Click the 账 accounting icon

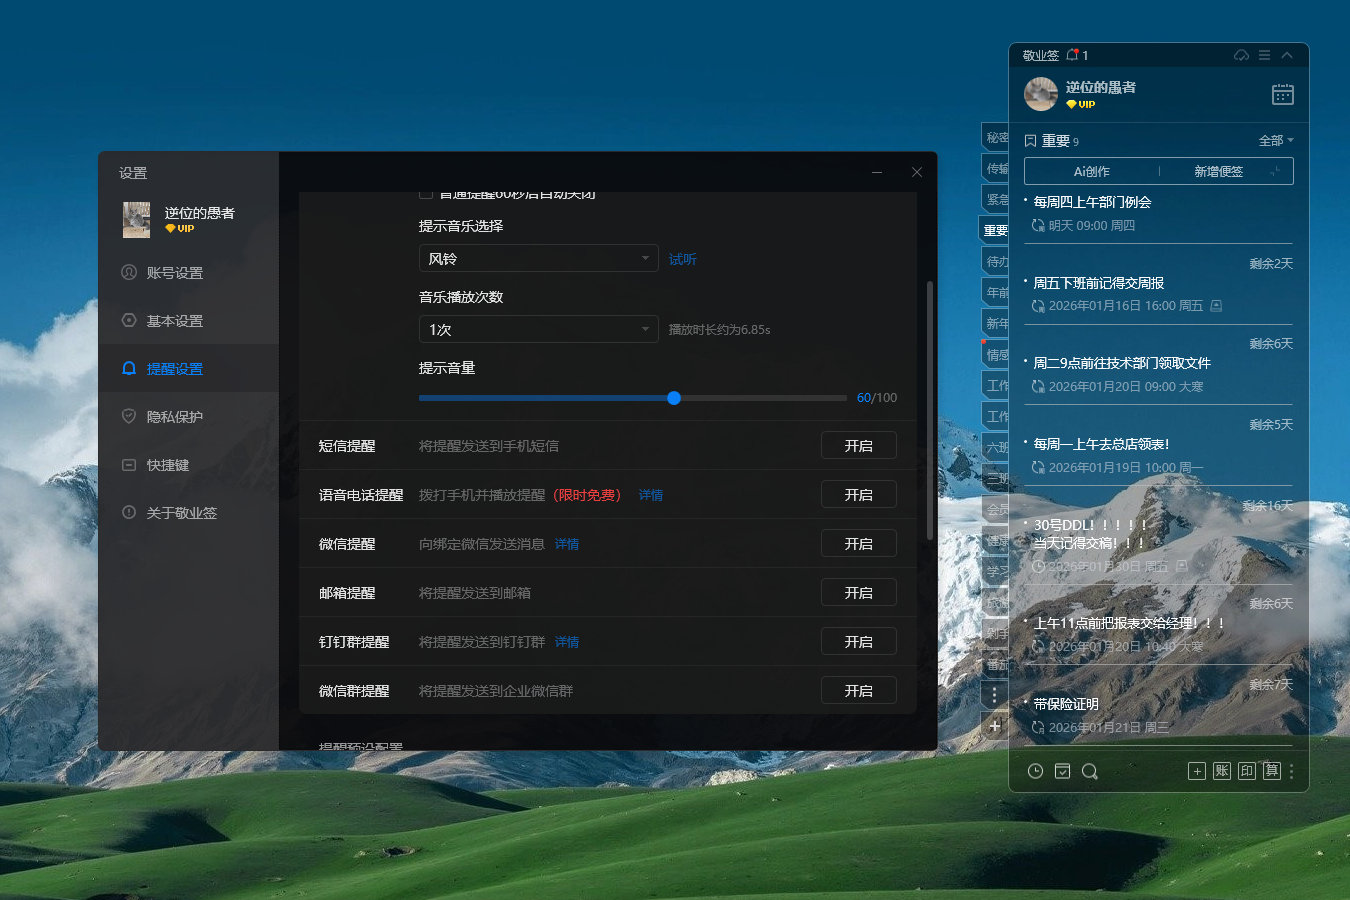(x=1222, y=771)
